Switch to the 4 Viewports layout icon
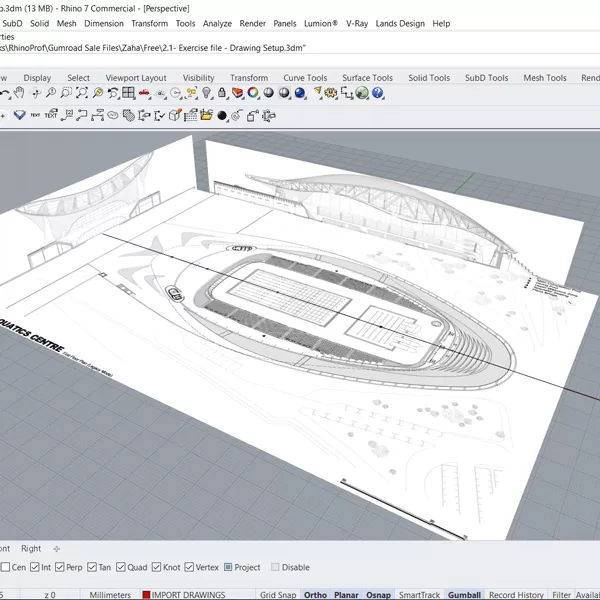The height and width of the screenshot is (600, 600). click(128, 93)
